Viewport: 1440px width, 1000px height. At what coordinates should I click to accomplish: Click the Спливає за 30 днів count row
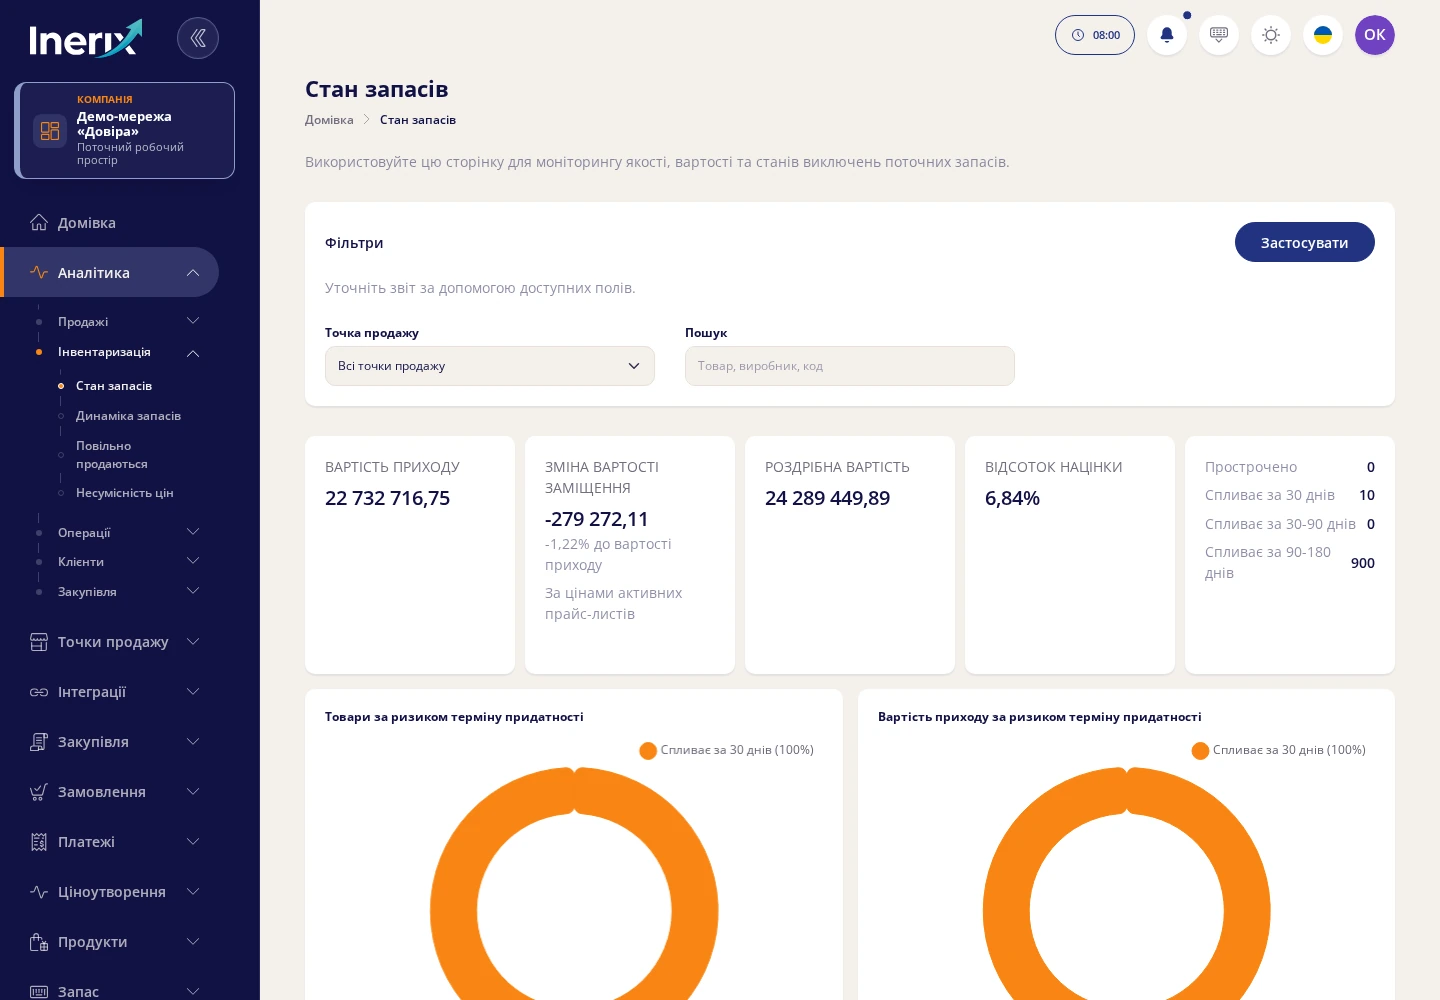coord(1290,495)
